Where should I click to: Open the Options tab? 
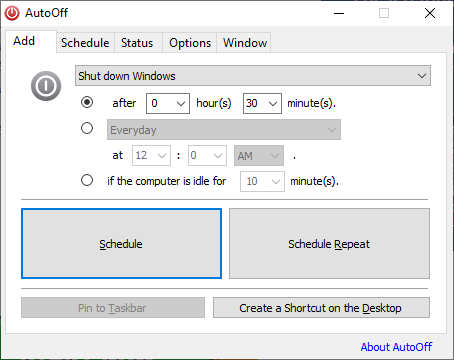click(190, 43)
